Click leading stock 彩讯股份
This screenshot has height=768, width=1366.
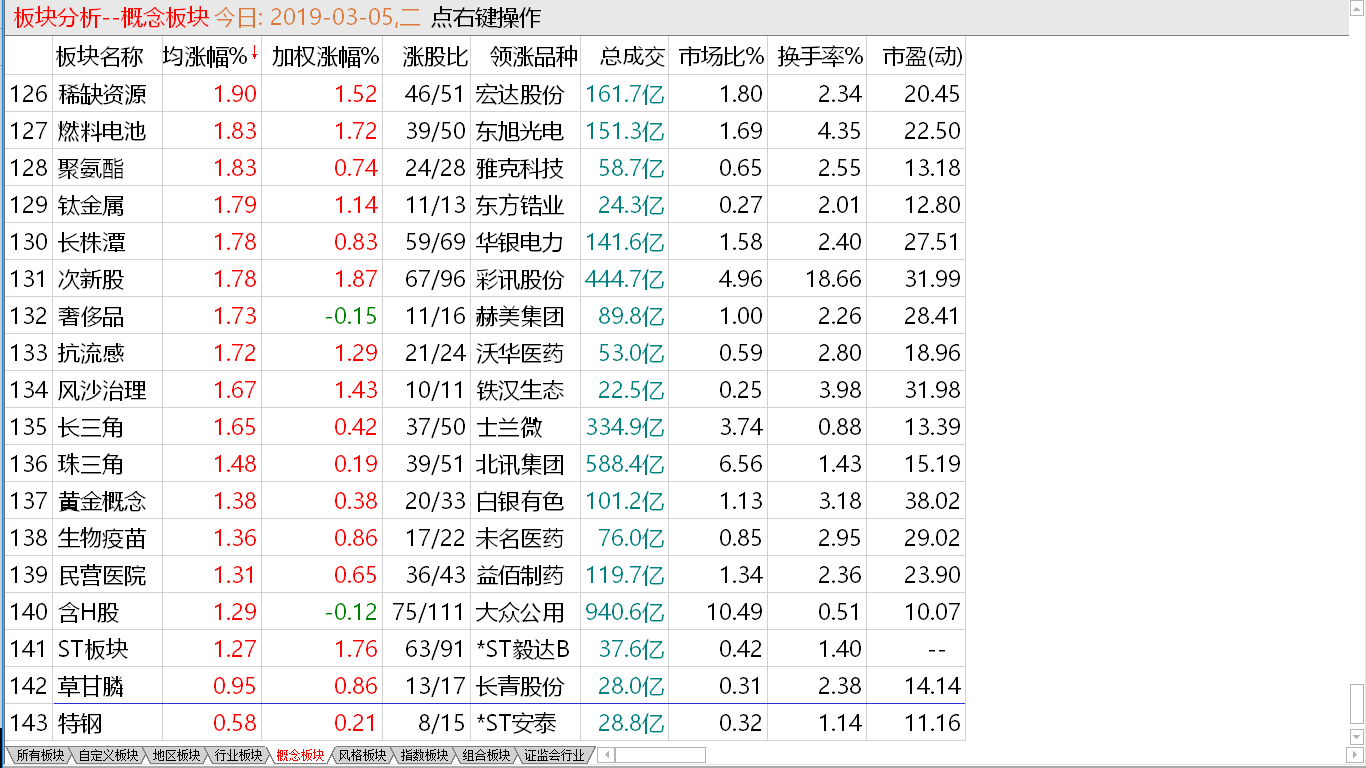click(520, 279)
